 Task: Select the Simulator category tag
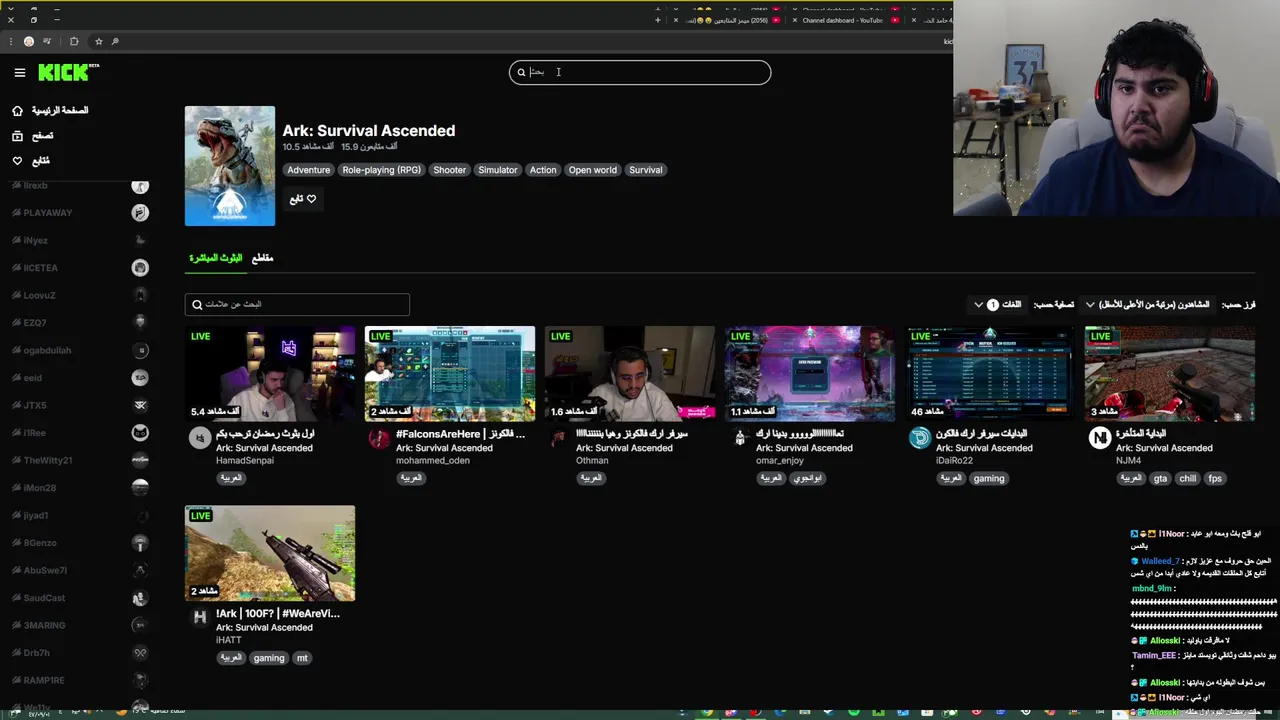tap(498, 170)
